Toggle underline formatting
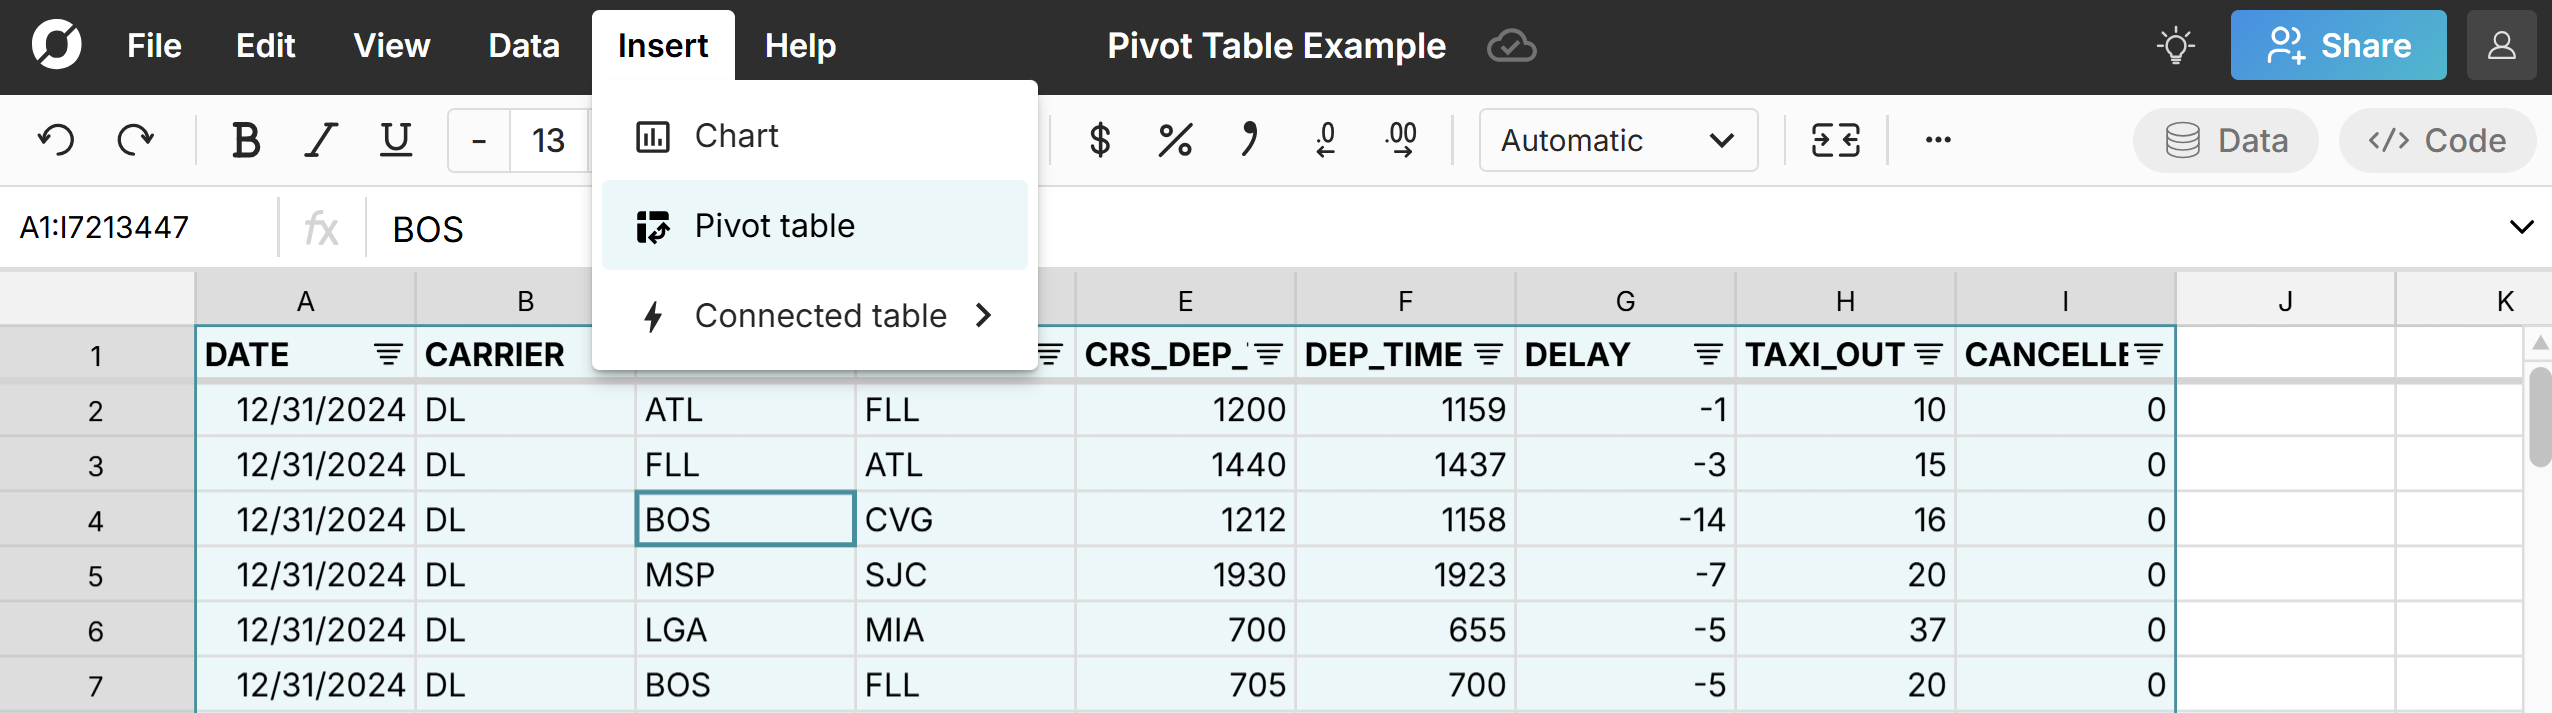The image size is (2552, 713). 396,140
